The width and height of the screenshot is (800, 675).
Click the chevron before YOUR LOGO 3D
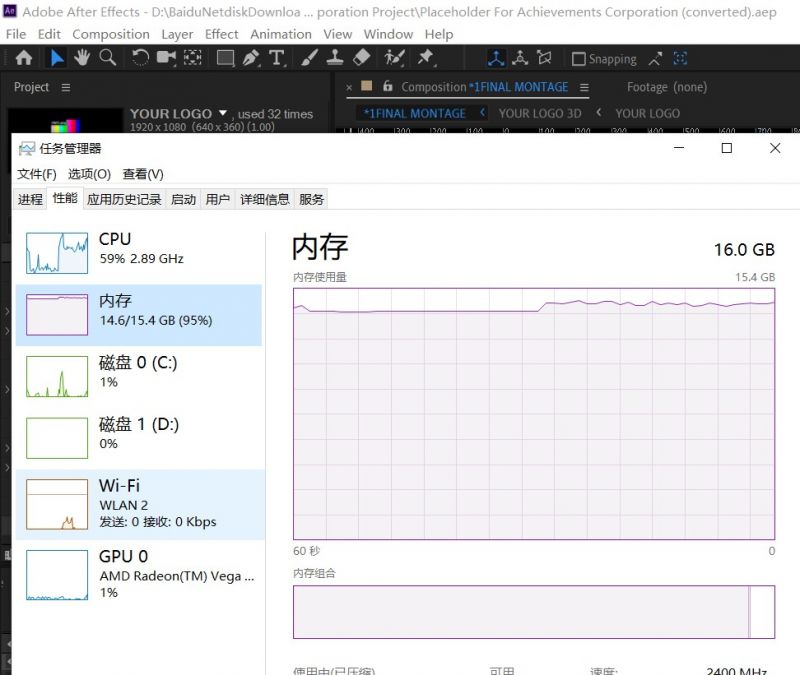pos(482,112)
